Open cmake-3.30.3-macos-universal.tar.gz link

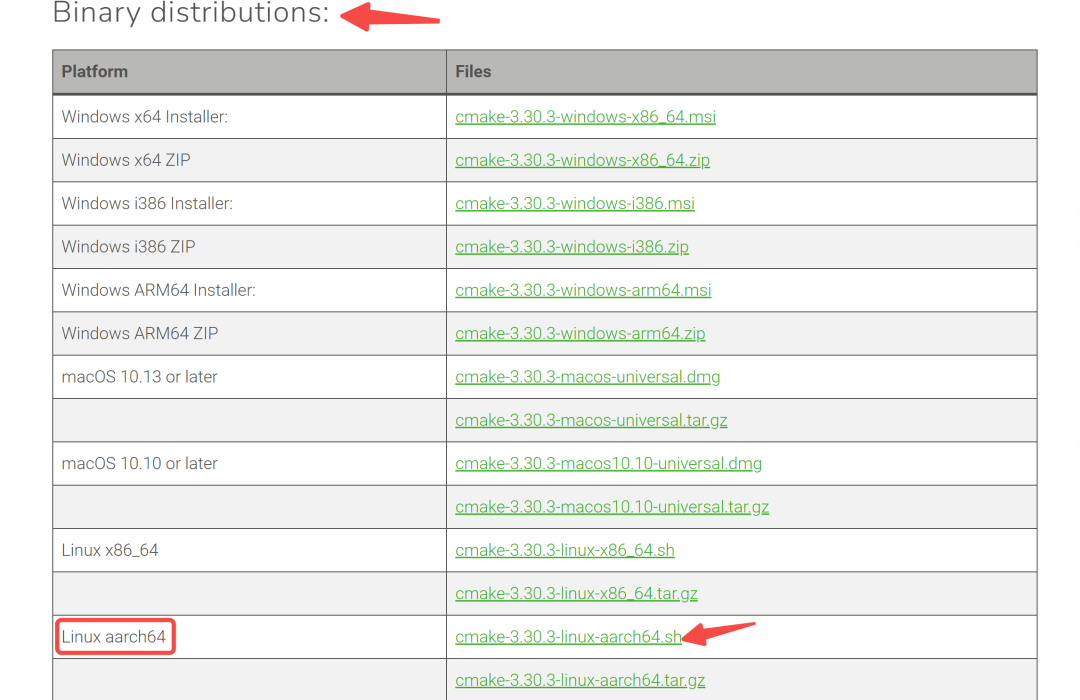coord(591,421)
